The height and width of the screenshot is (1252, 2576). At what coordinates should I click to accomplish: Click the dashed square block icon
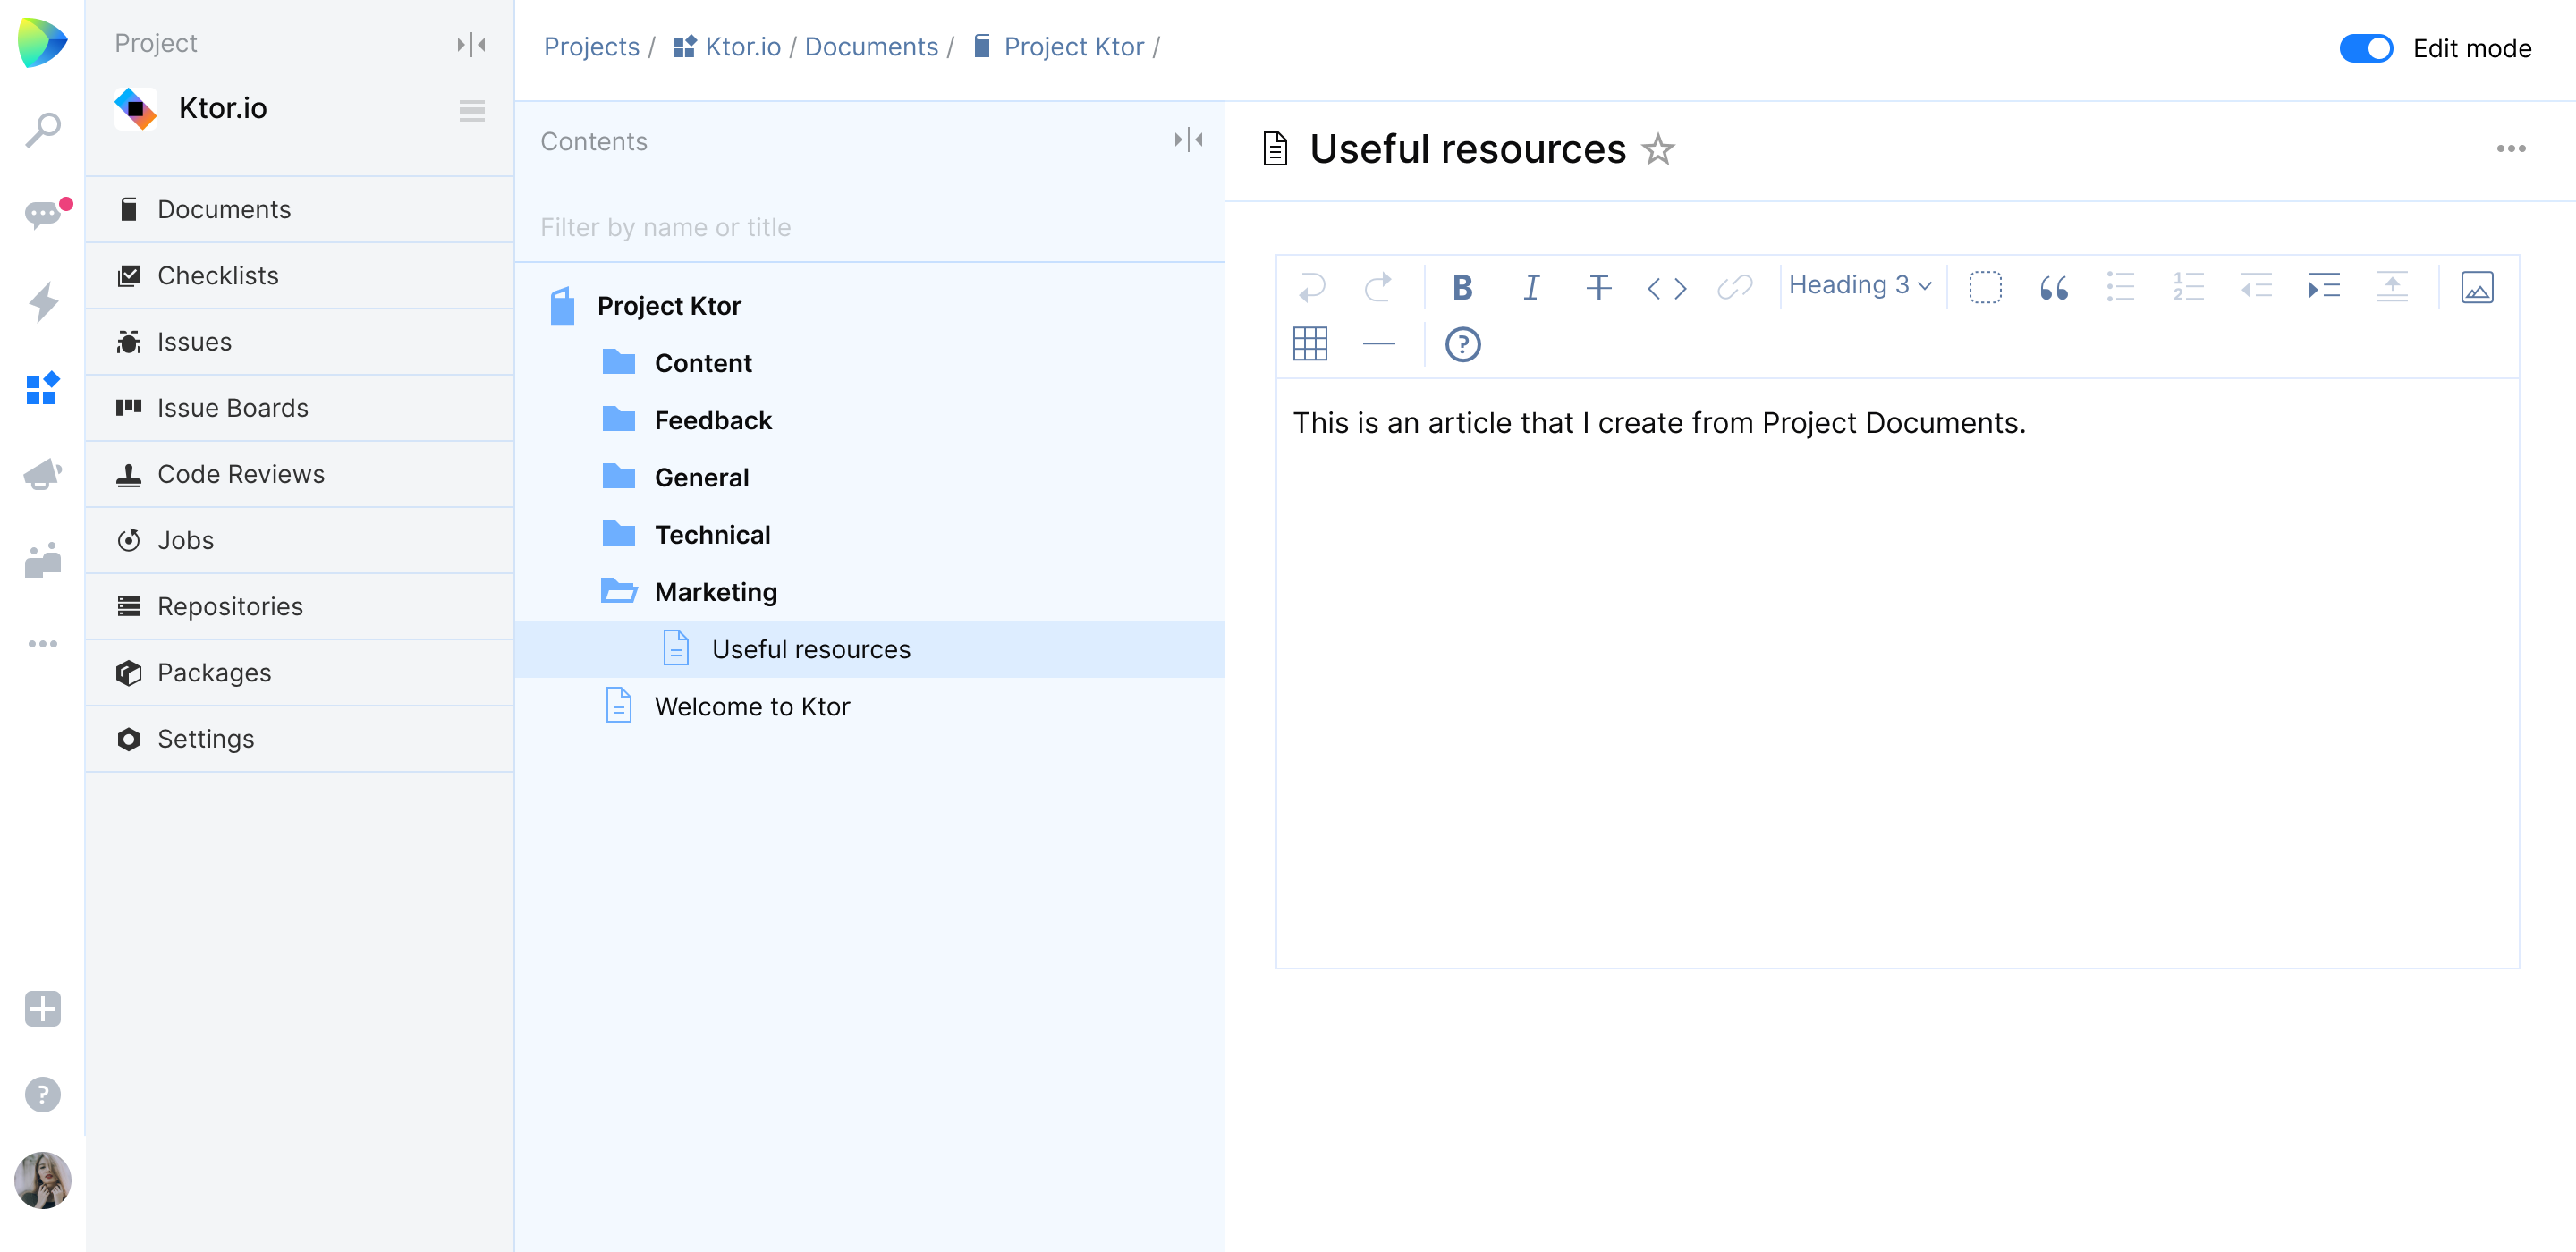(1985, 287)
